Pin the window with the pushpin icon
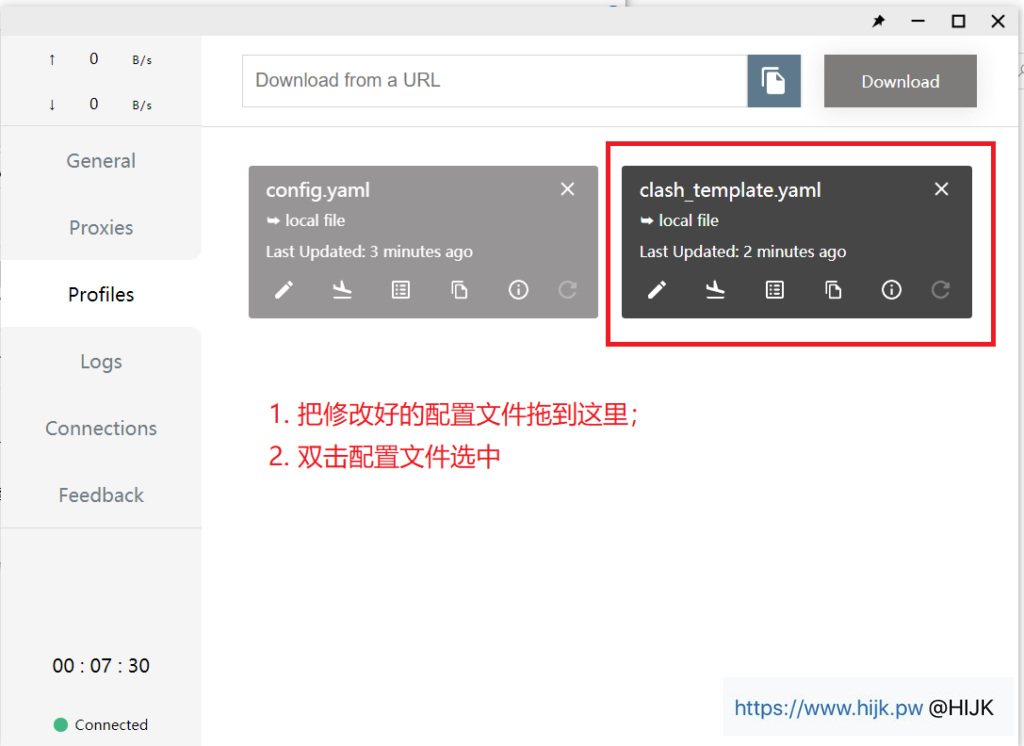The image size is (1024, 746). click(x=879, y=21)
